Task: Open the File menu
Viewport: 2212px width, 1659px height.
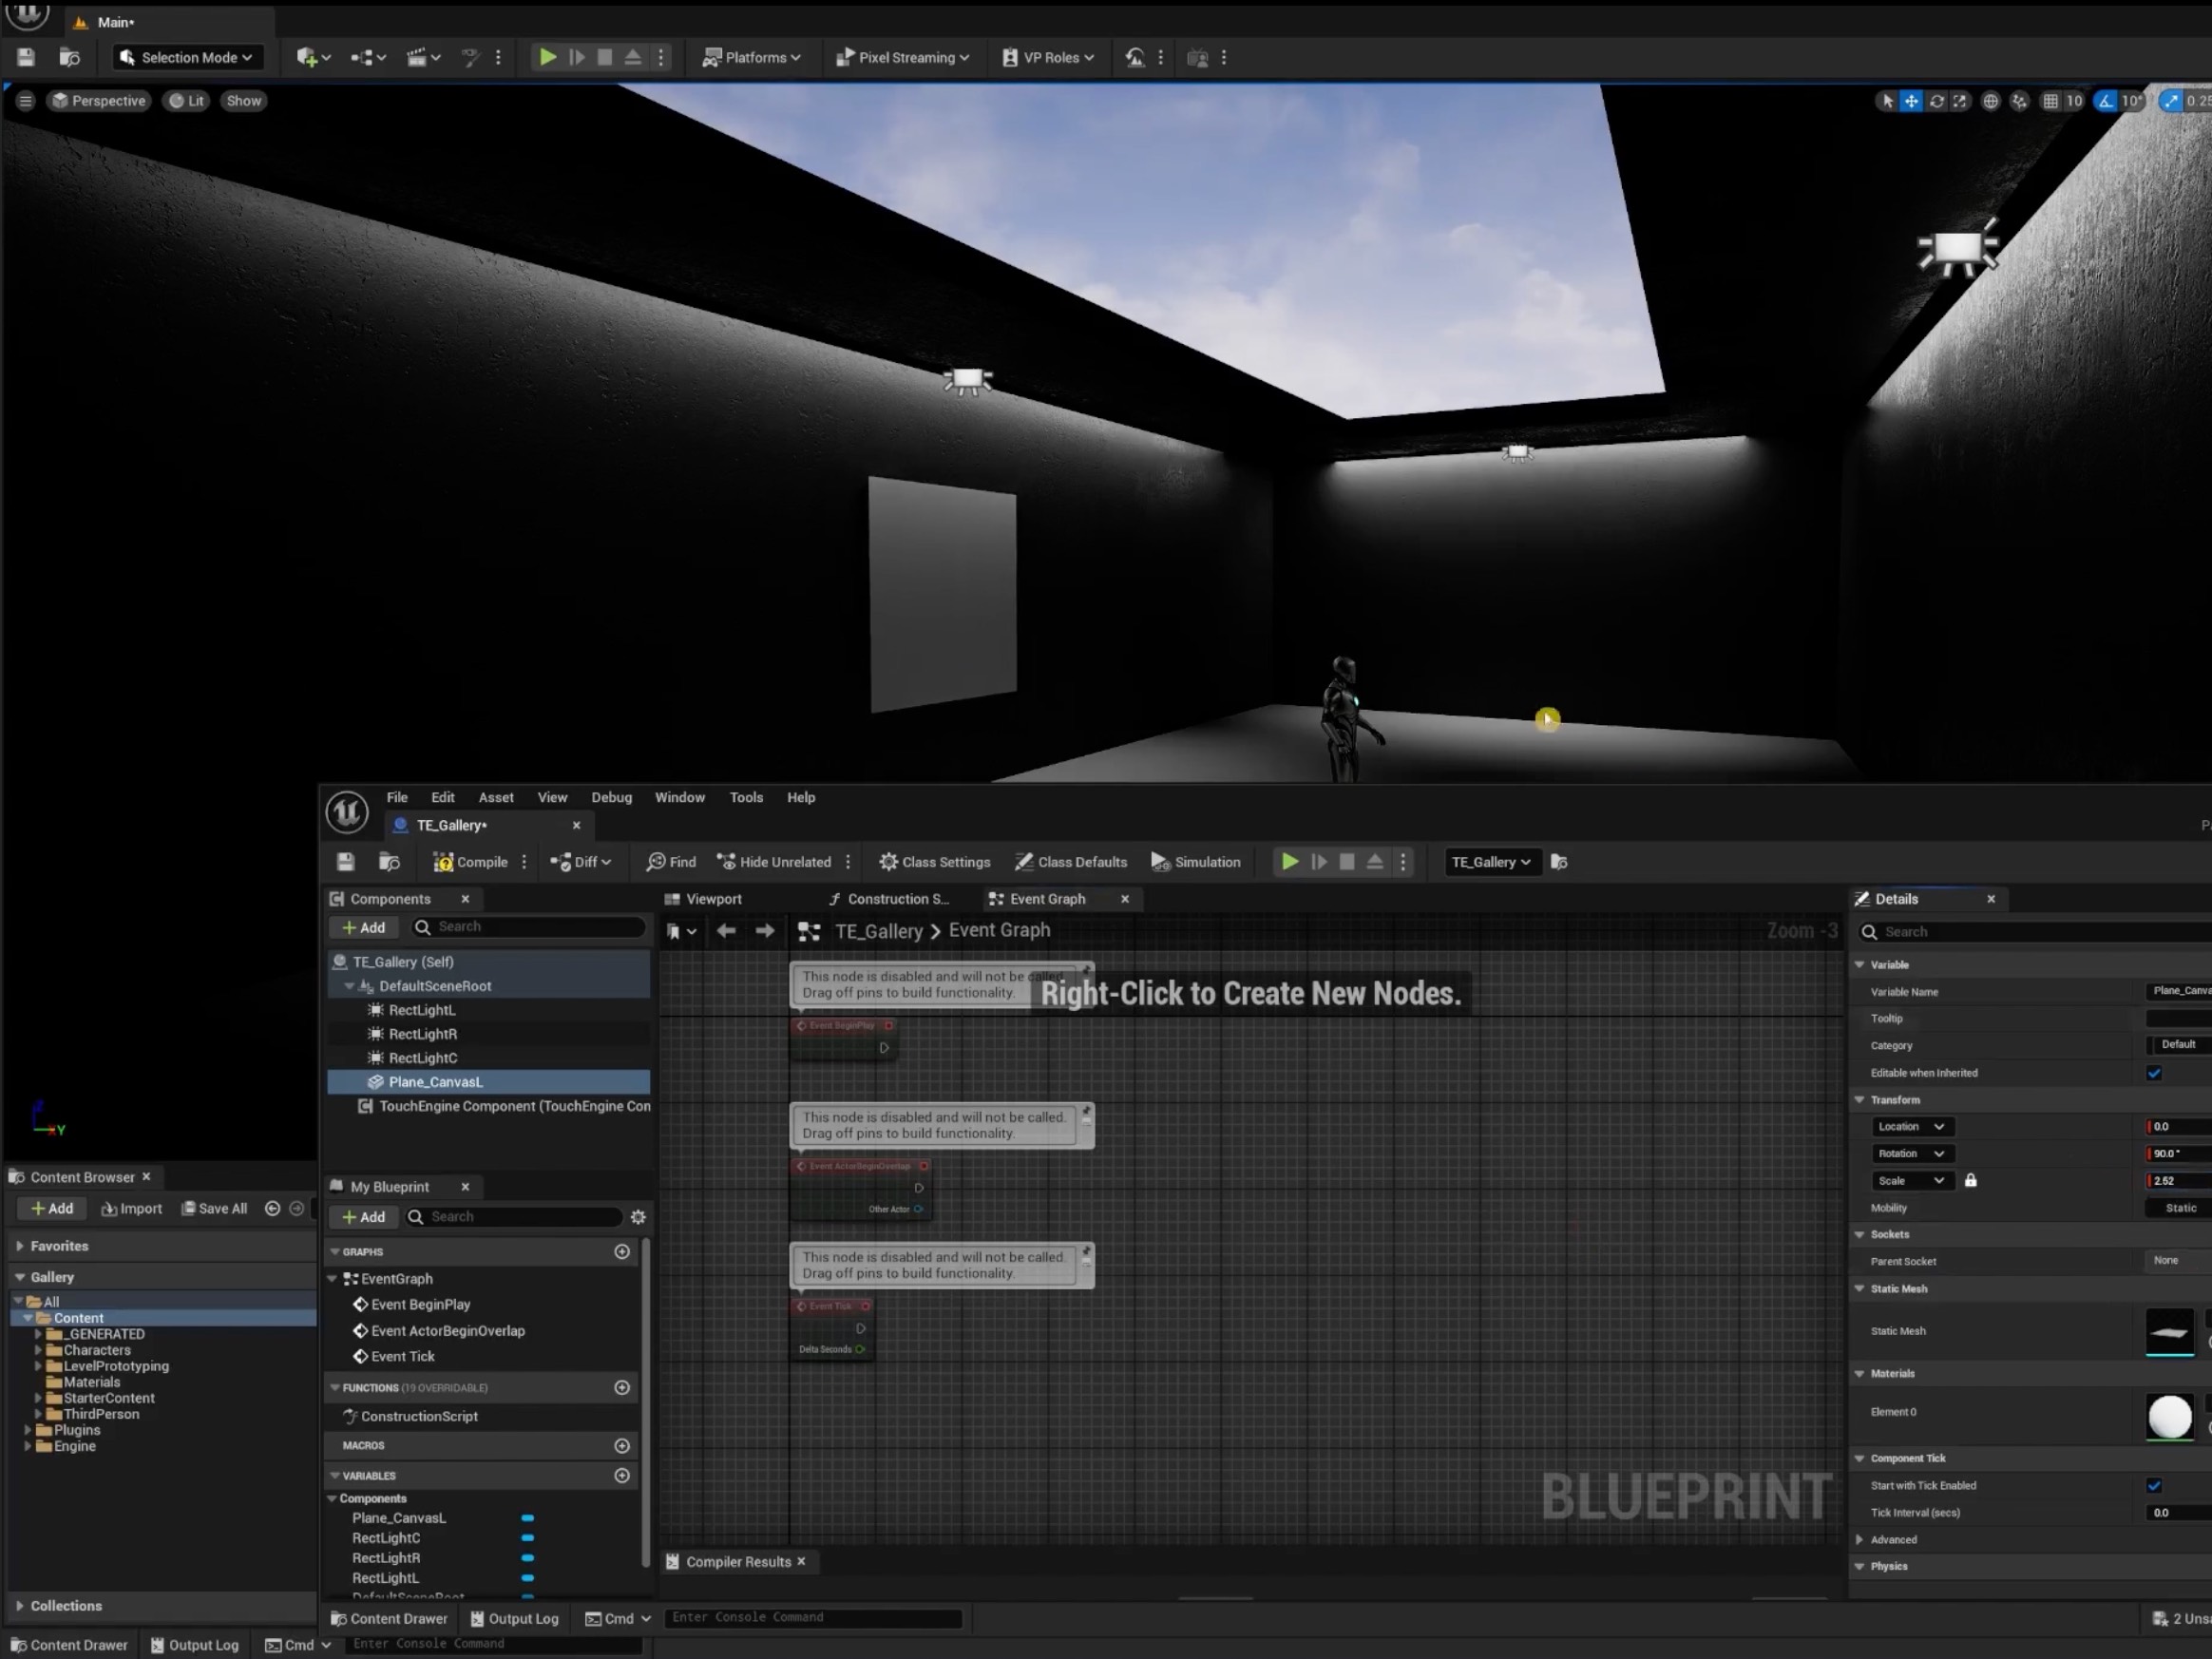Action: click(397, 797)
